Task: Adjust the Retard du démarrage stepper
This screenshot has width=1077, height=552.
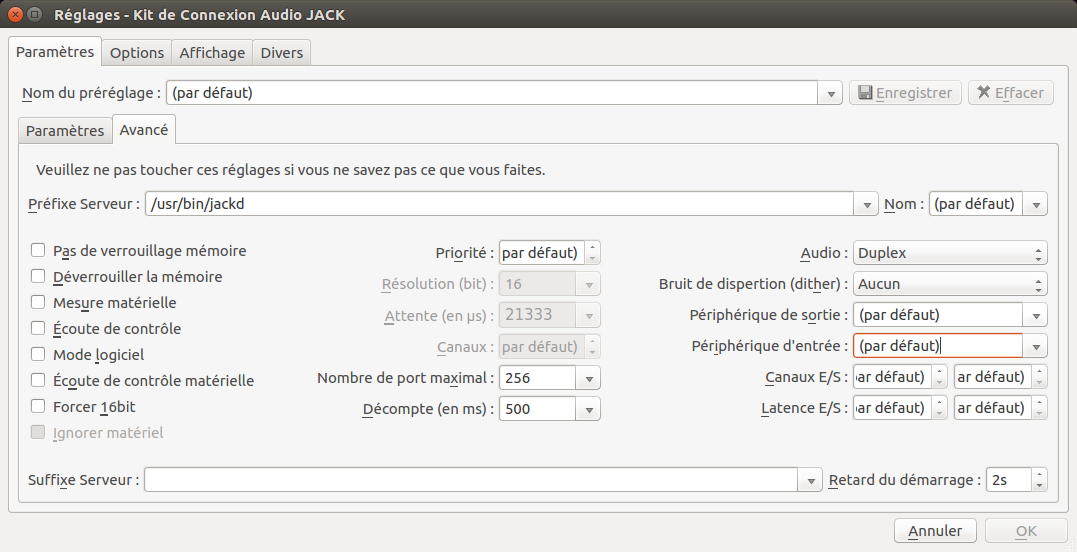Action: click(x=1039, y=480)
